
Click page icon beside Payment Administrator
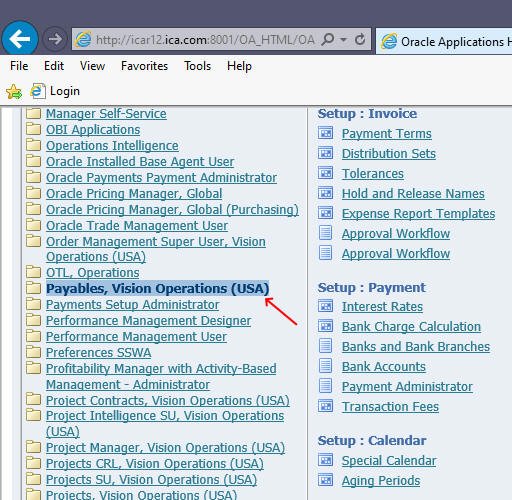click(326, 386)
